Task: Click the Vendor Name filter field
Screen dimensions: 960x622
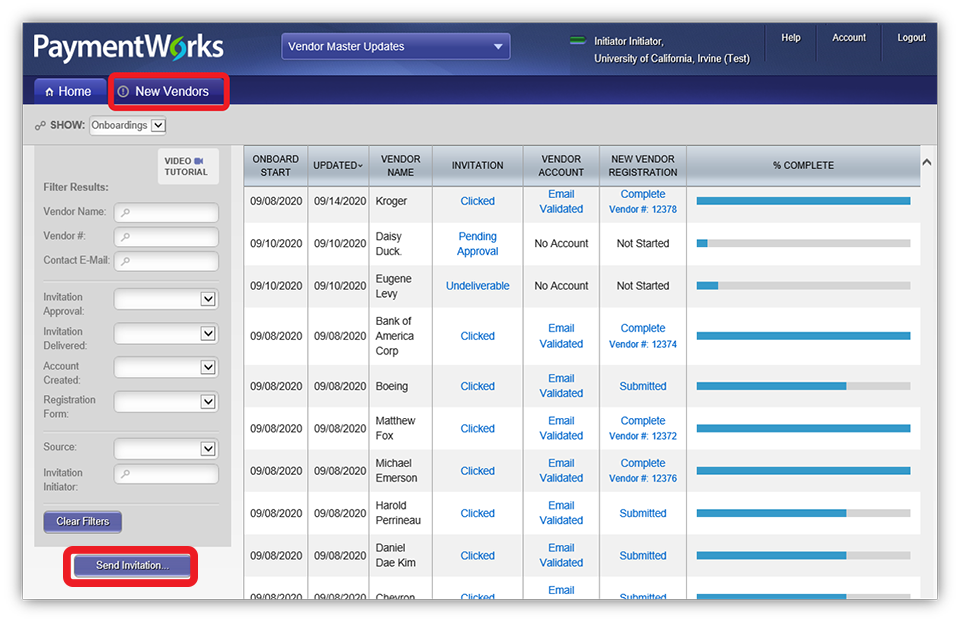Action: [166, 212]
